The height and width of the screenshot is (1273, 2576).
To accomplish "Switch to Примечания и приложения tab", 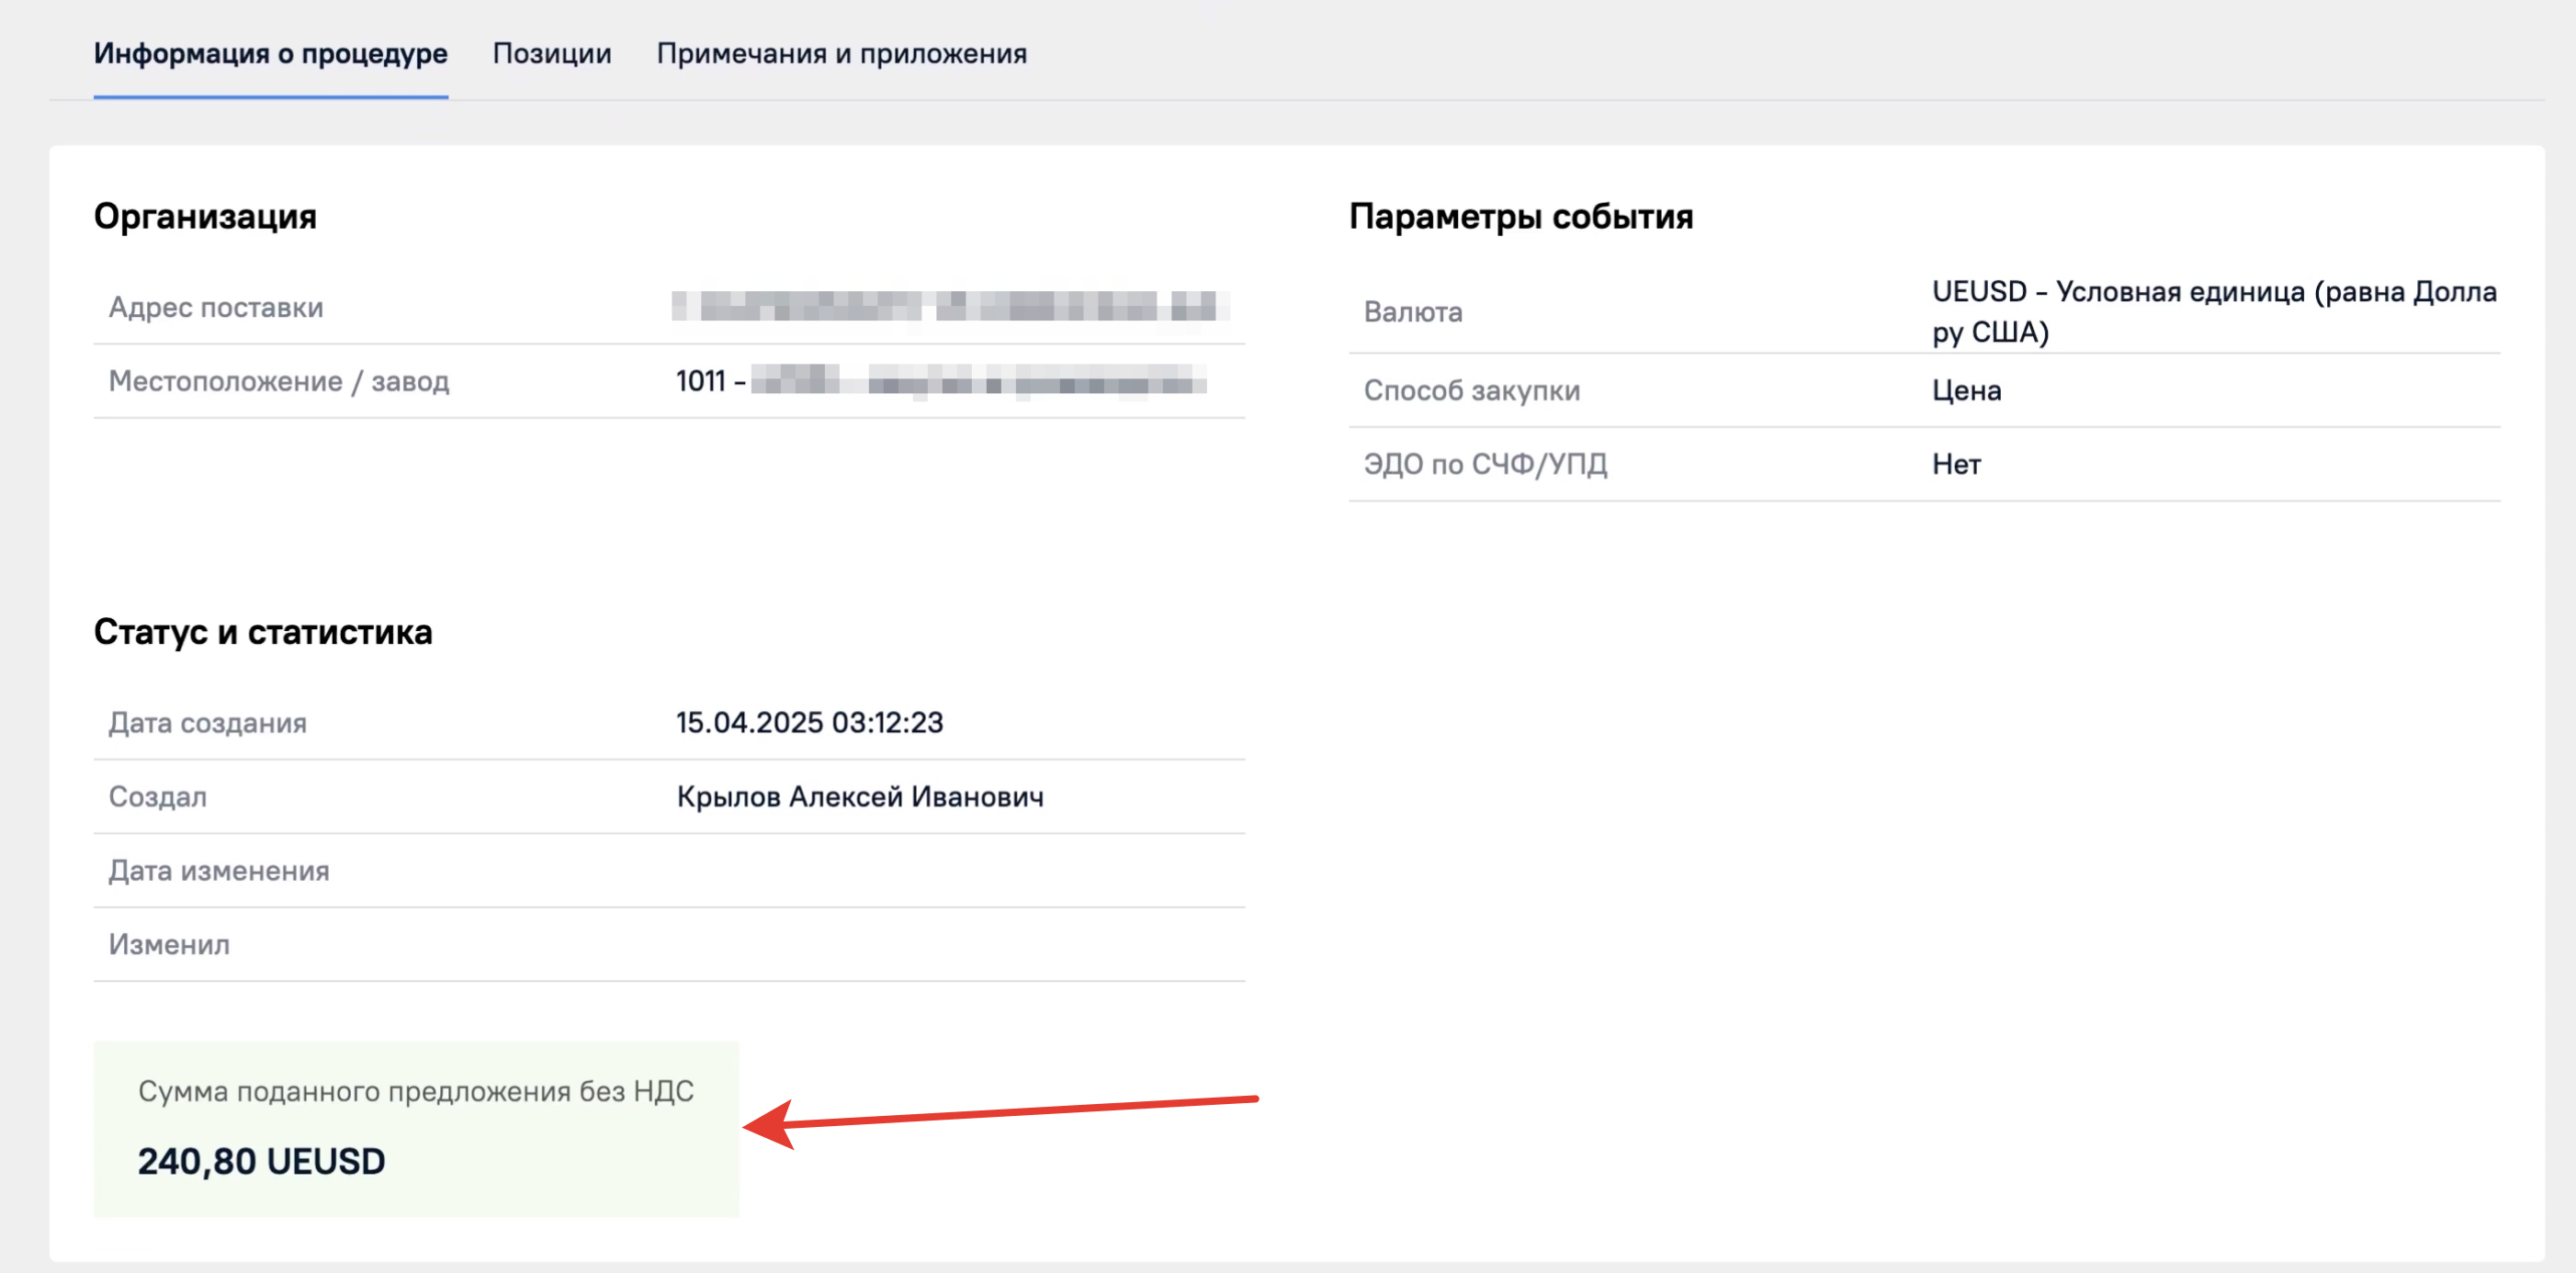I will [841, 53].
